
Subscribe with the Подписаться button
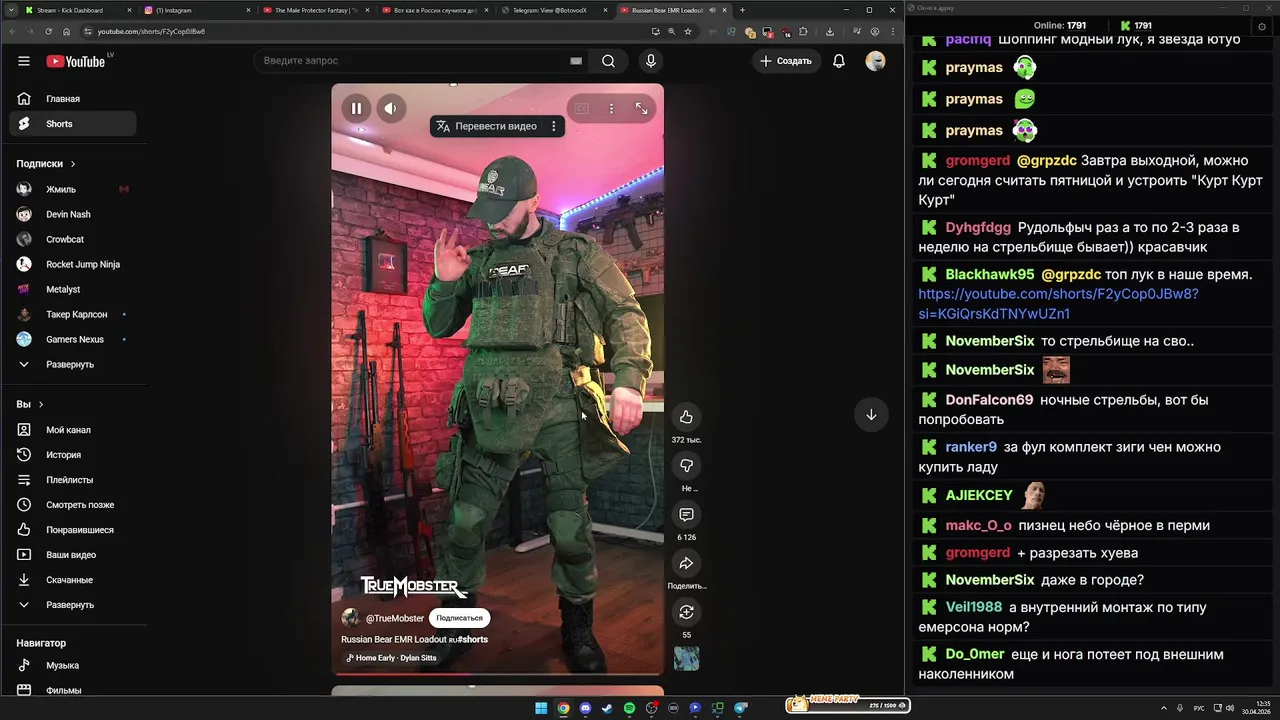point(459,618)
